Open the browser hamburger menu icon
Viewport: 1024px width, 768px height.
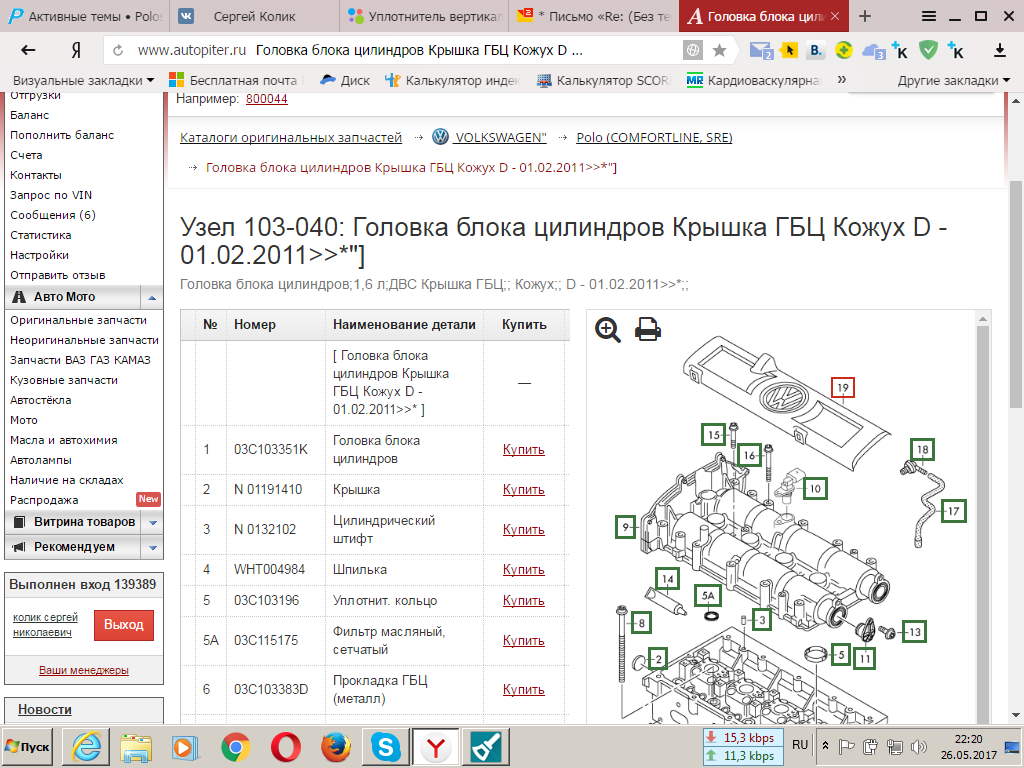tap(929, 16)
